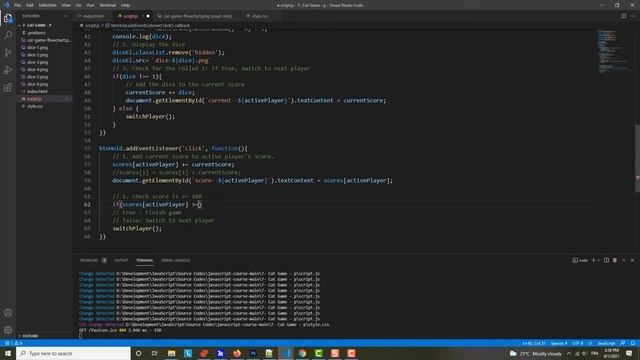Click the notifications bell in status bar
The image size is (640, 360).
[633, 343]
